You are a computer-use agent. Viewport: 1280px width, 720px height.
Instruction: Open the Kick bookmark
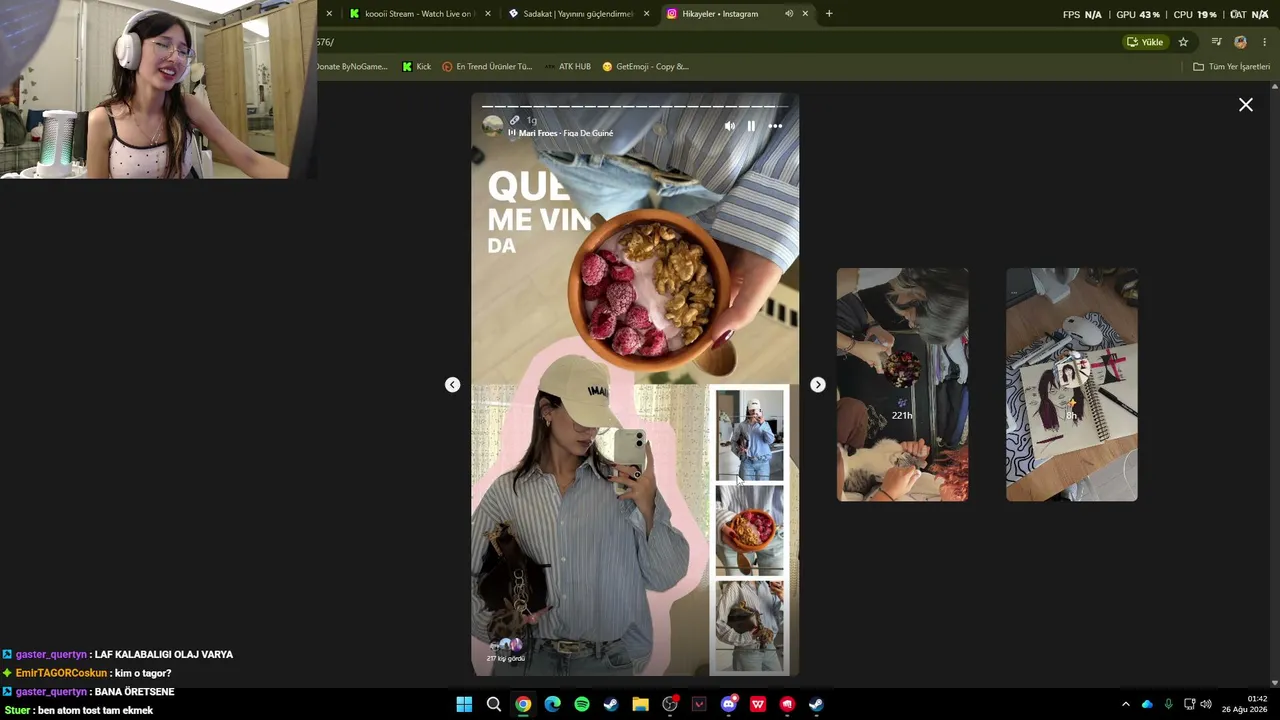(417, 67)
